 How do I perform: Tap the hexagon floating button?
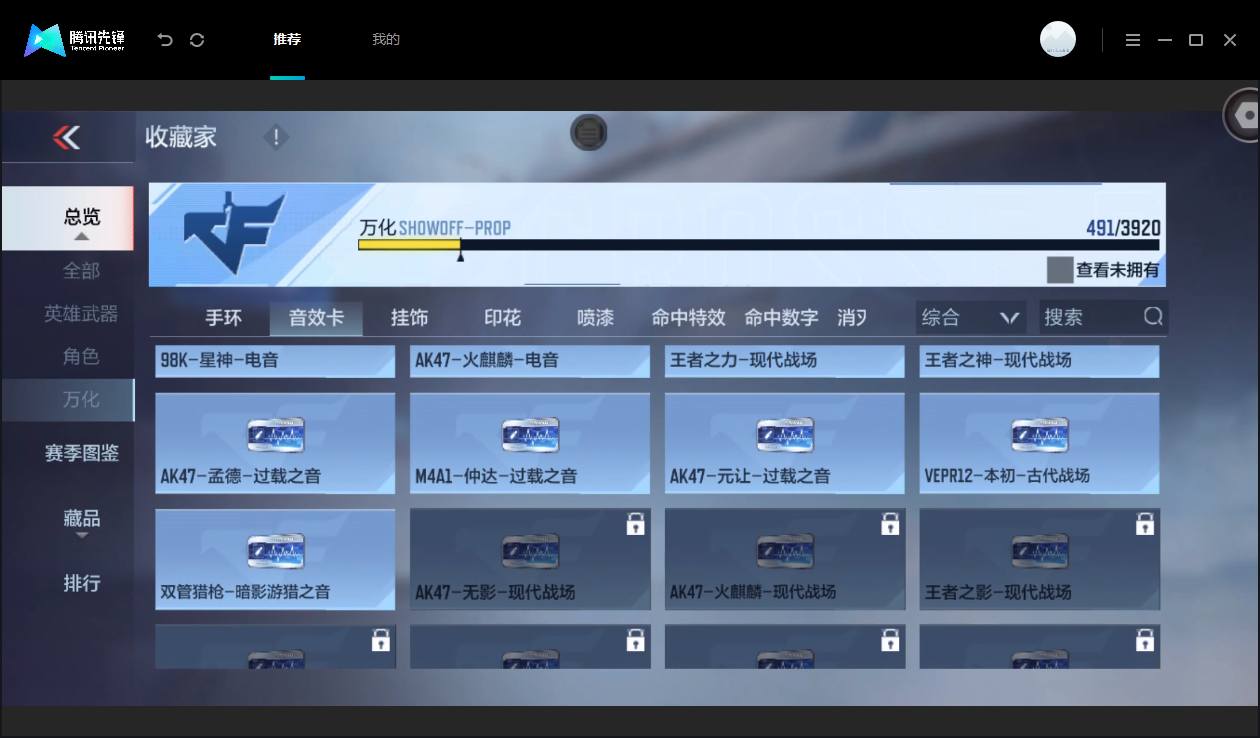click(1244, 116)
